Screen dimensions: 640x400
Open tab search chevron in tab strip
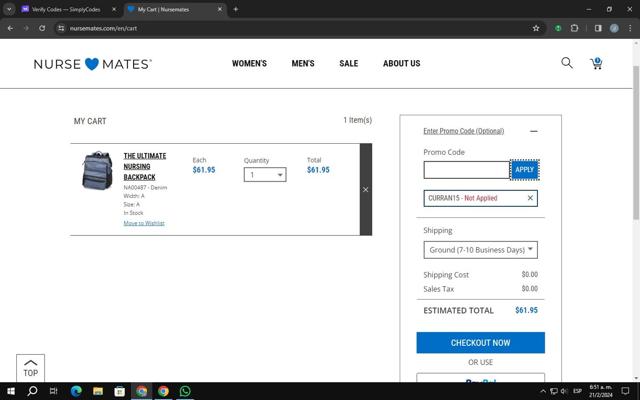coord(9,9)
